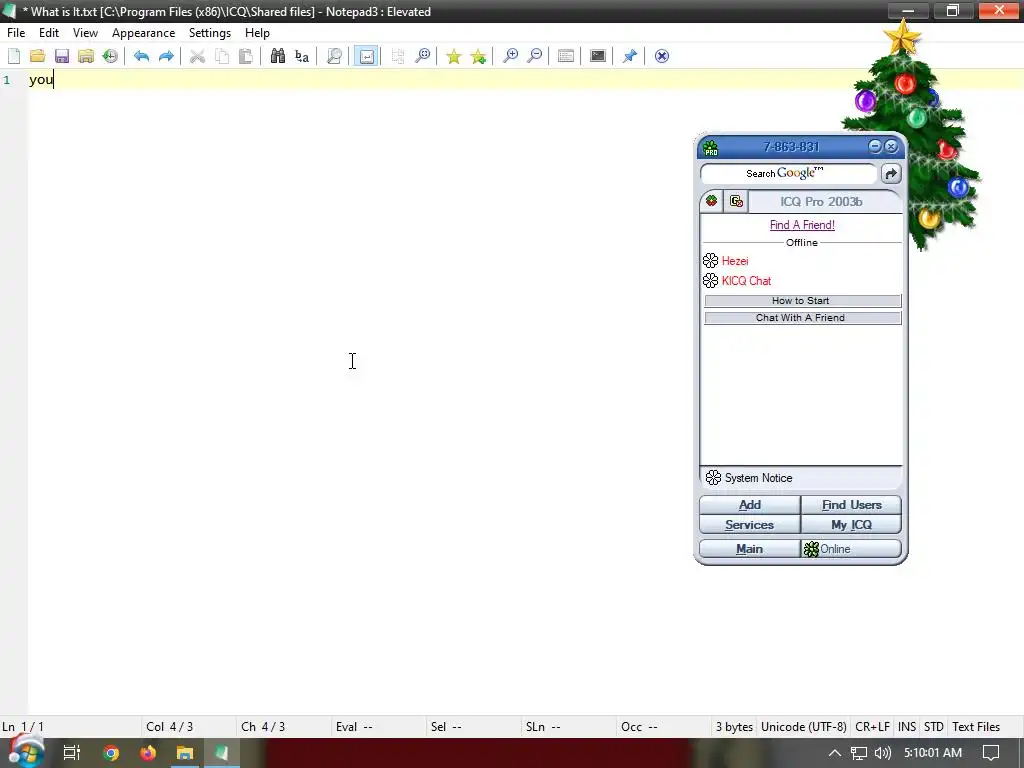The height and width of the screenshot is (768, 1024).
Task: Open the My ICQ menu button
Action: tap(852, 525)
